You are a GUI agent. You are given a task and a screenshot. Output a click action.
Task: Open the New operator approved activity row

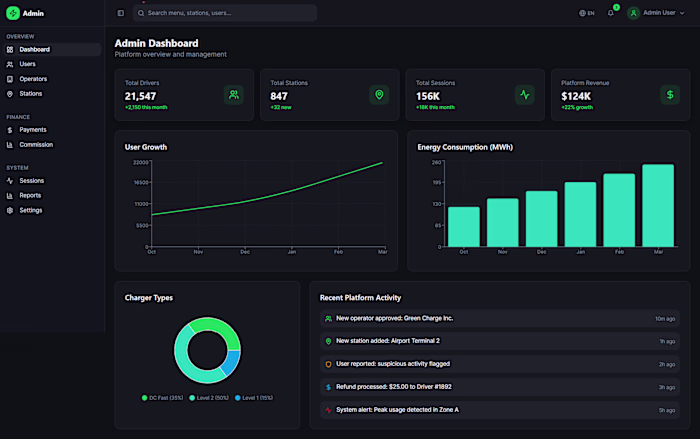(x=500, y=318)
